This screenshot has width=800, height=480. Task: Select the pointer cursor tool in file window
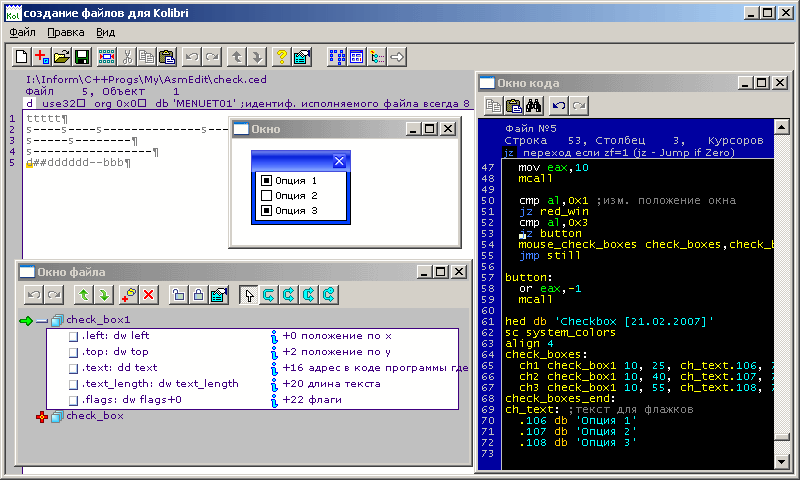tap(249, 295)
